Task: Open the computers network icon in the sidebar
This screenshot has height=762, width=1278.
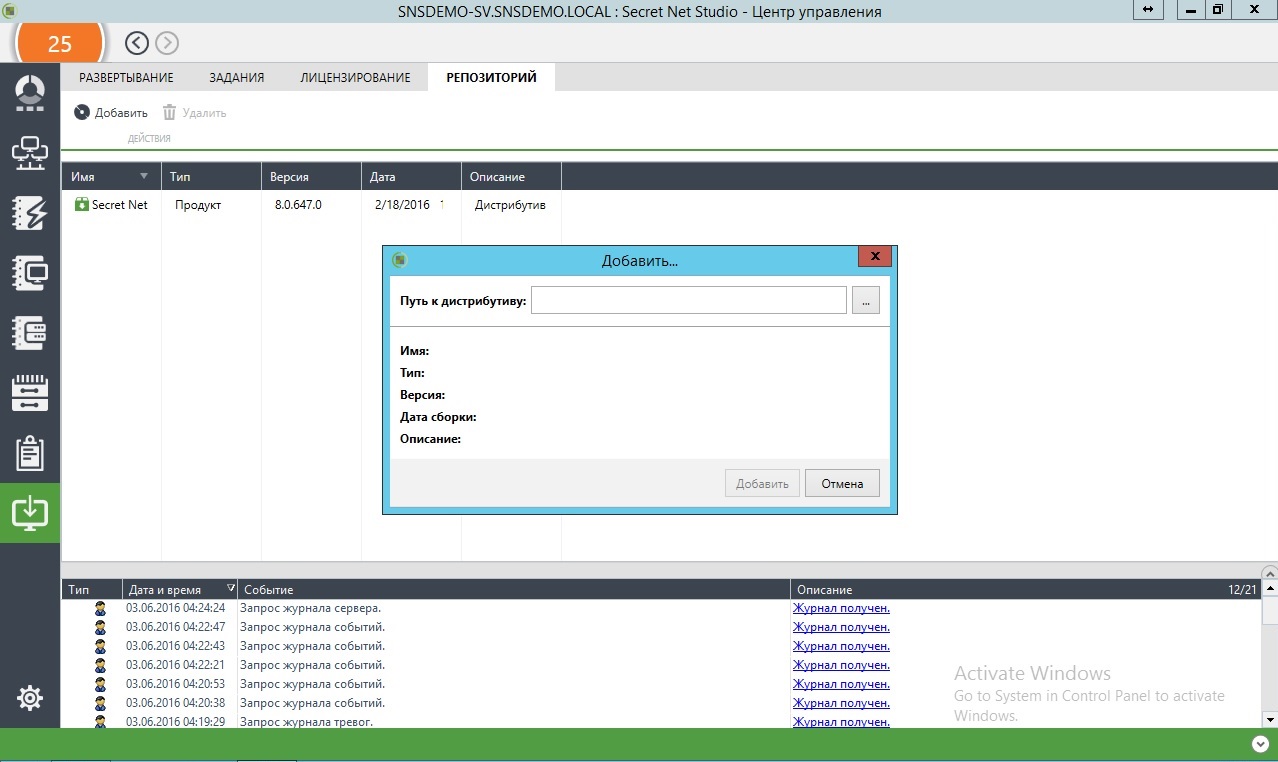Action: pos(30,152)
